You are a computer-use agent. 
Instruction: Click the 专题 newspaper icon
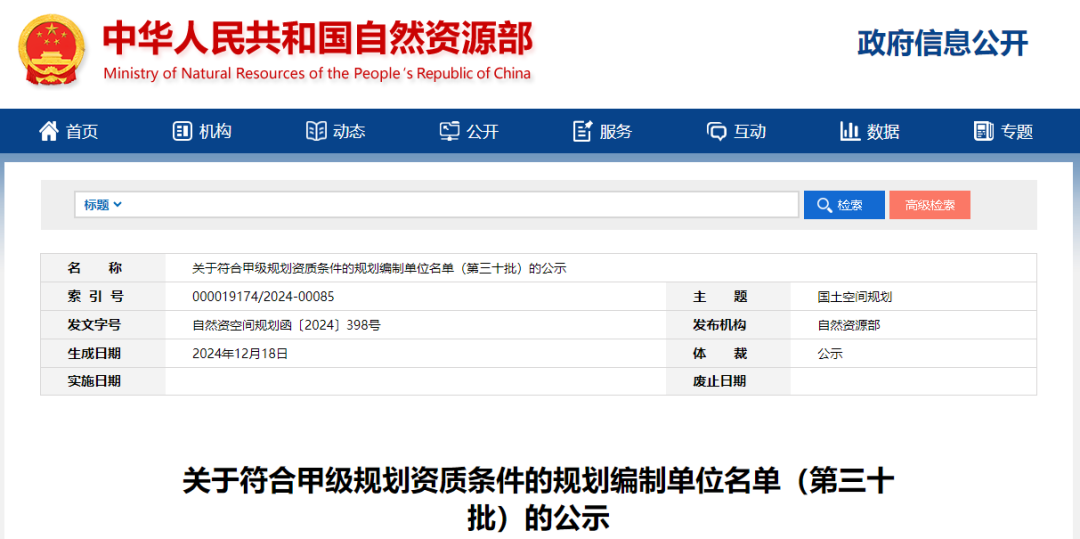point(983,131)
